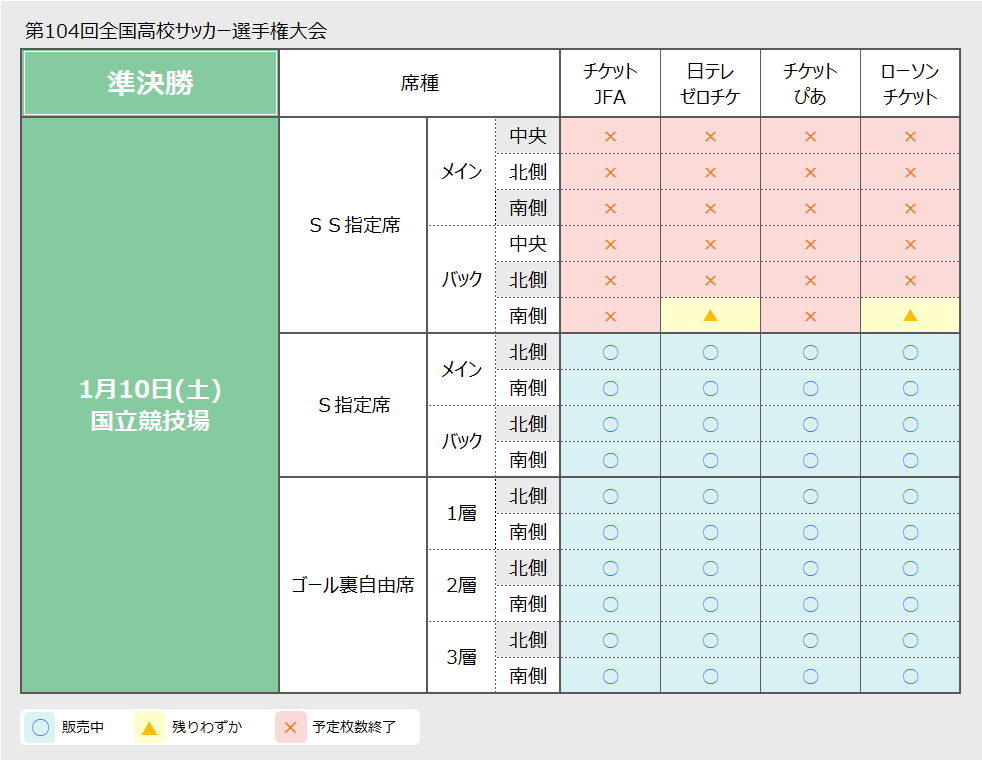This screenshot has height=760, width=982.
Task: Click the yellow triangle icon in the 残りわずか legend
Action: (x=149, y=727)
